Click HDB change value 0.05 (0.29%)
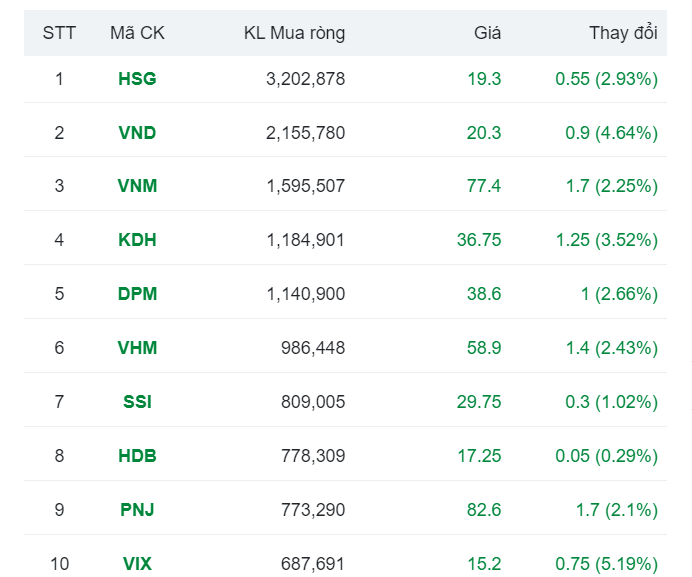The width and height of the screenshot is (692, 577). (x=606, y=457)
